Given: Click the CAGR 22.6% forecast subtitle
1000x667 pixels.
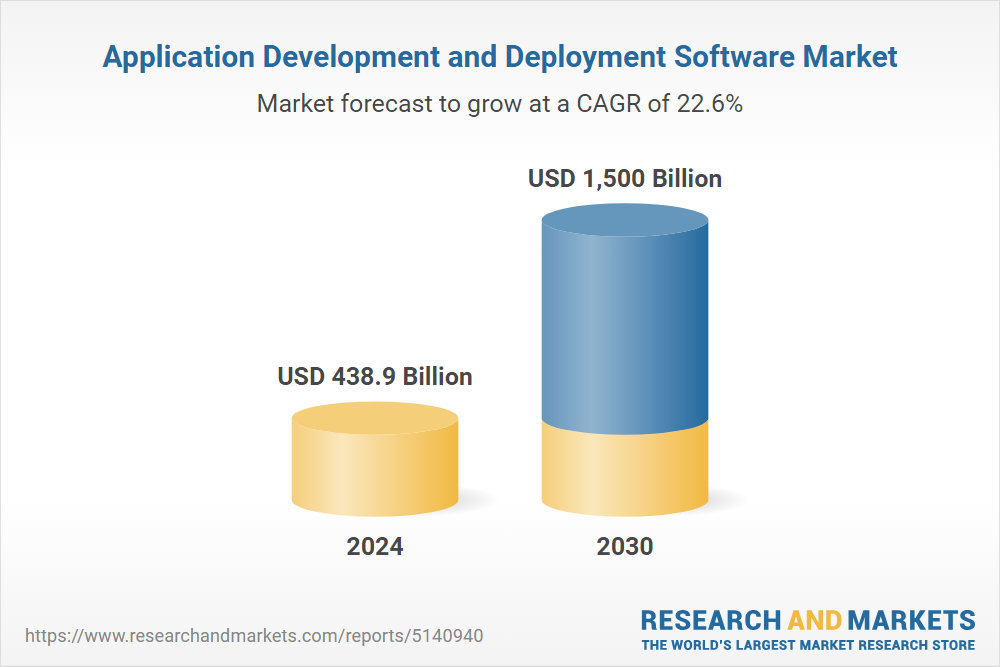Looking at the screenshot, I should pos(500,103).
